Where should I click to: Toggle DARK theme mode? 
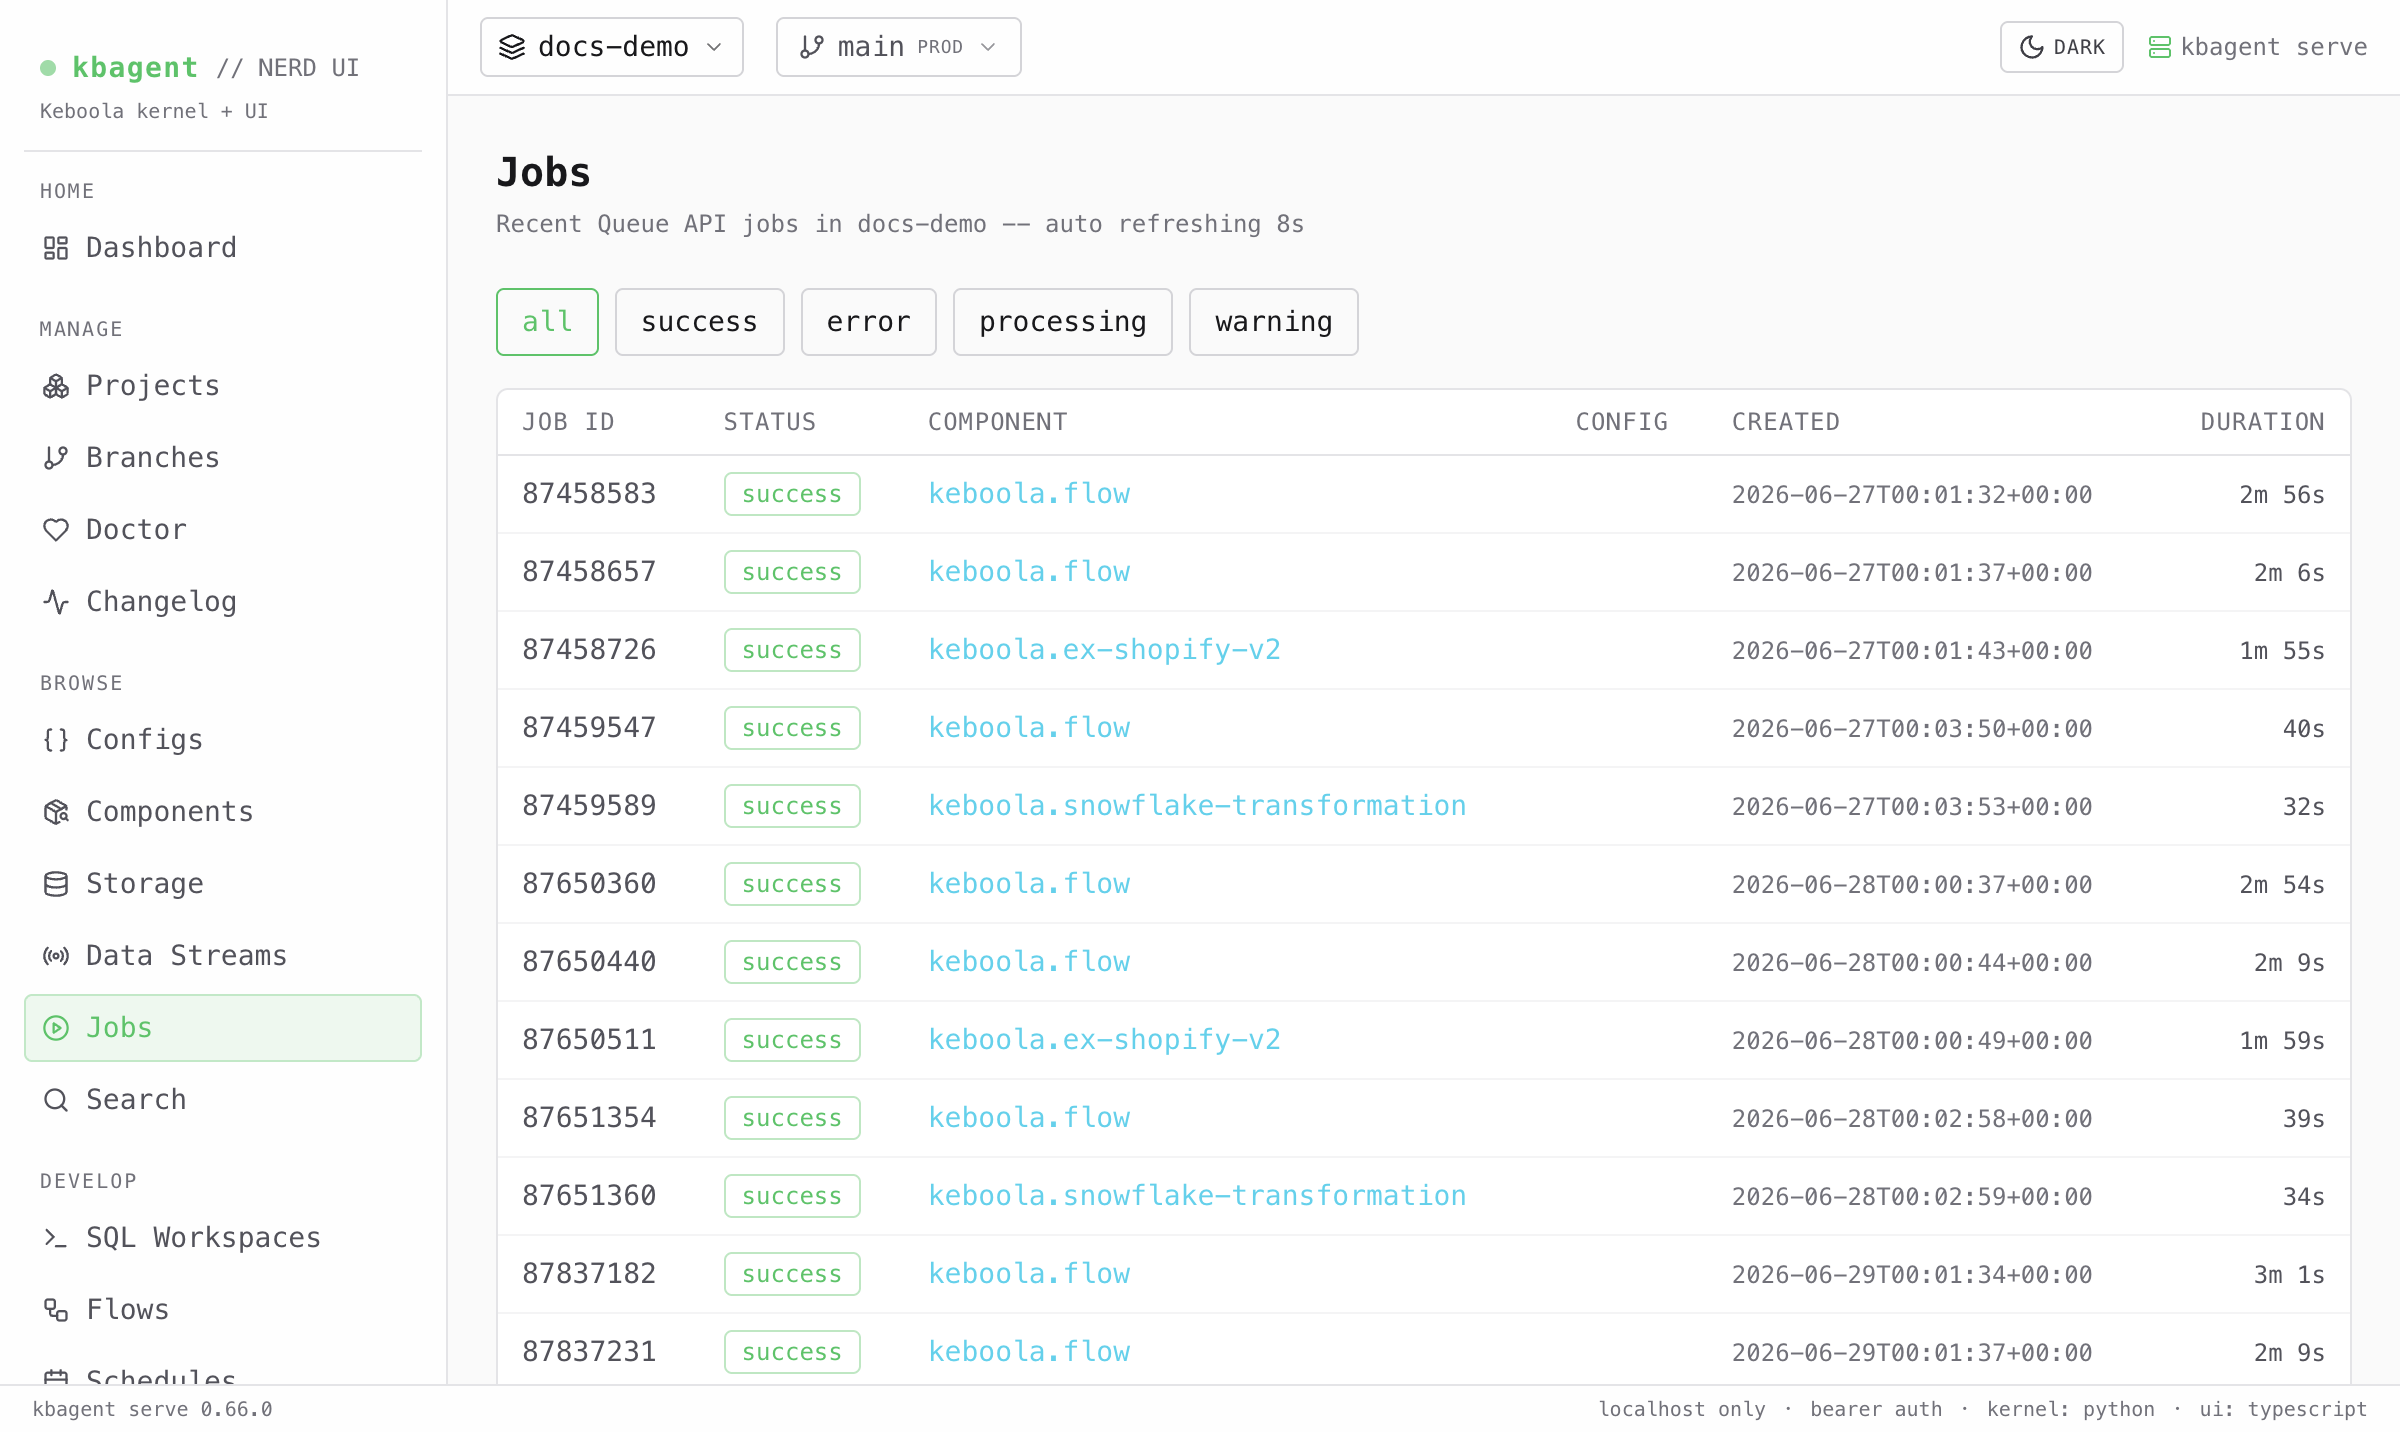pos(2061,47)
